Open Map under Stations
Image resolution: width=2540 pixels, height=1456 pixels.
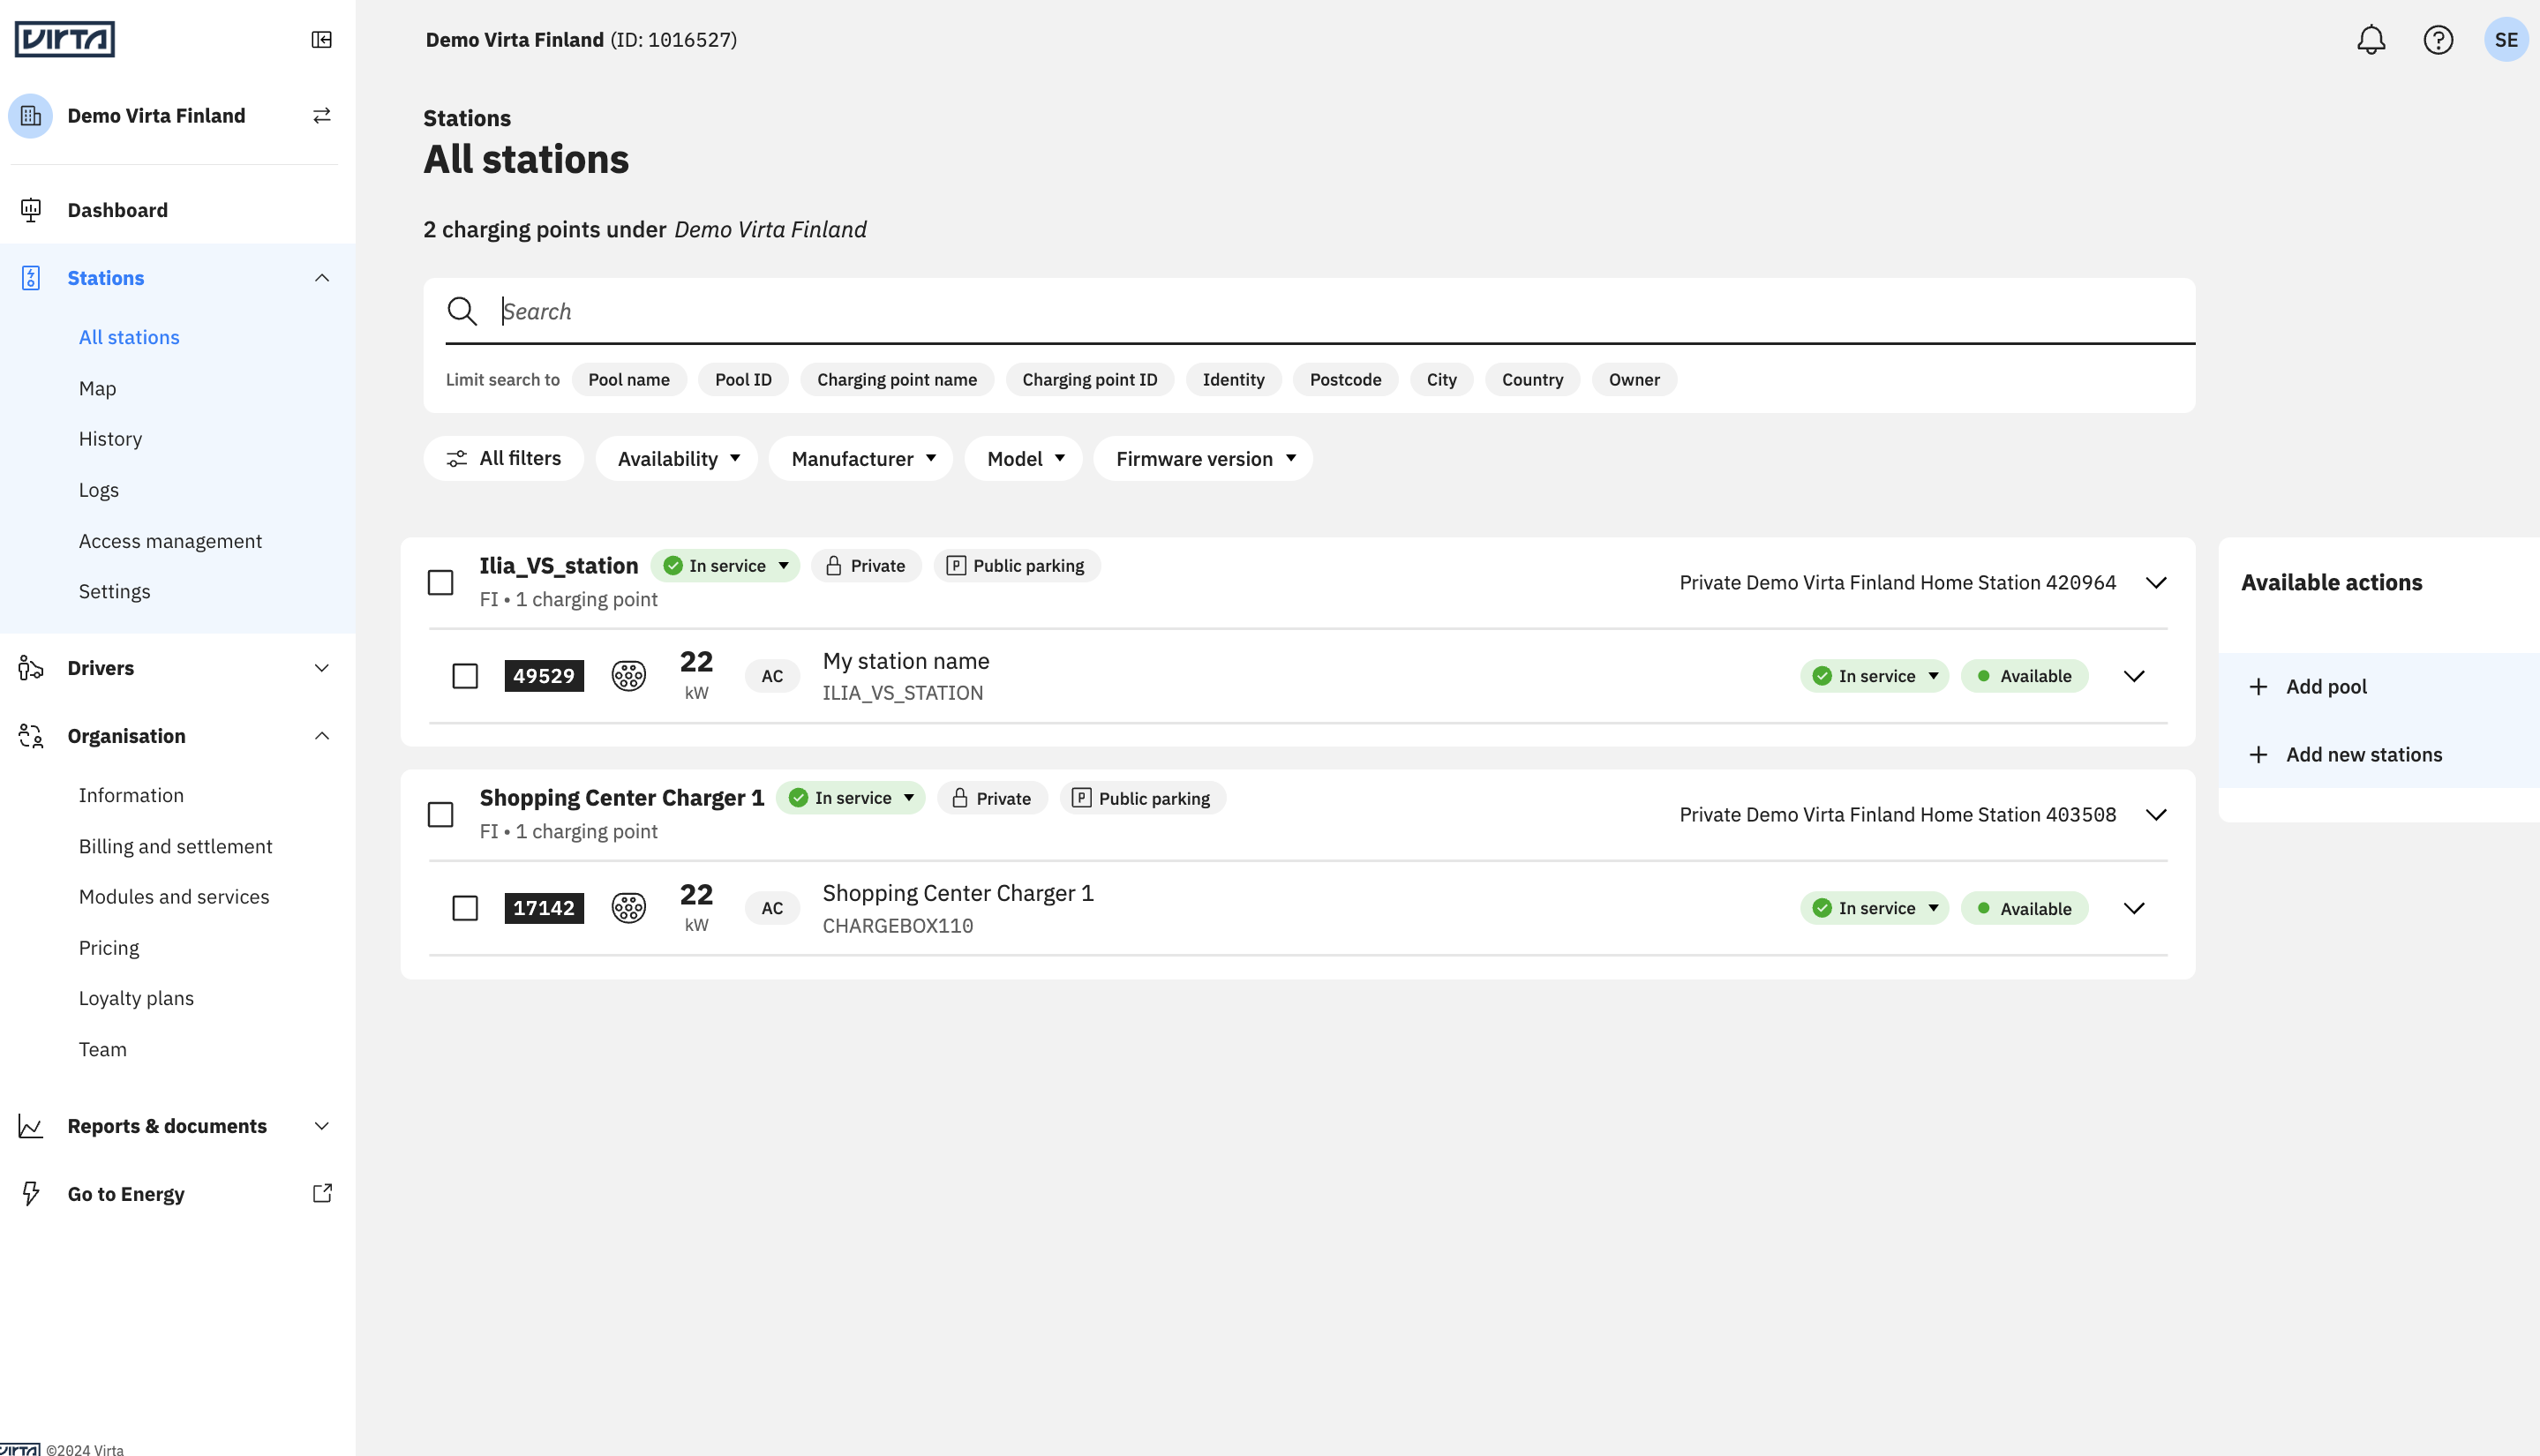(98, 389)
